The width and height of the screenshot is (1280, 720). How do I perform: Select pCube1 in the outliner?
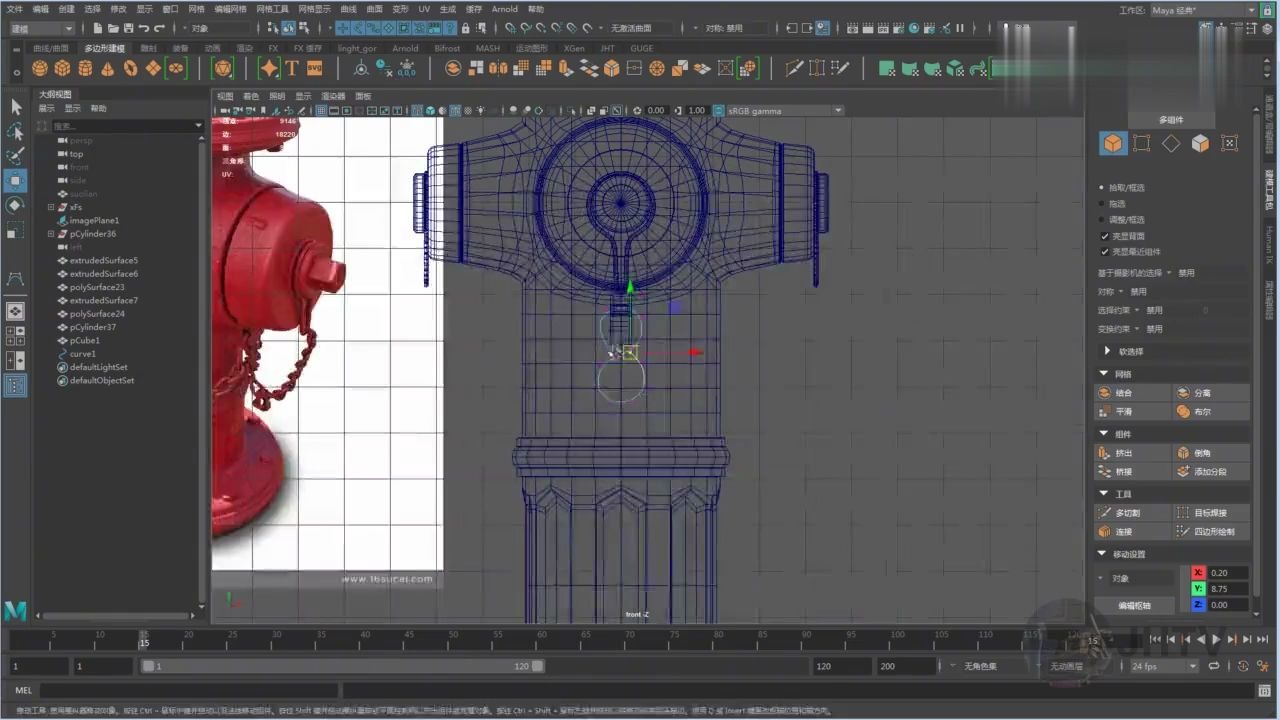[x=85, y=340]
